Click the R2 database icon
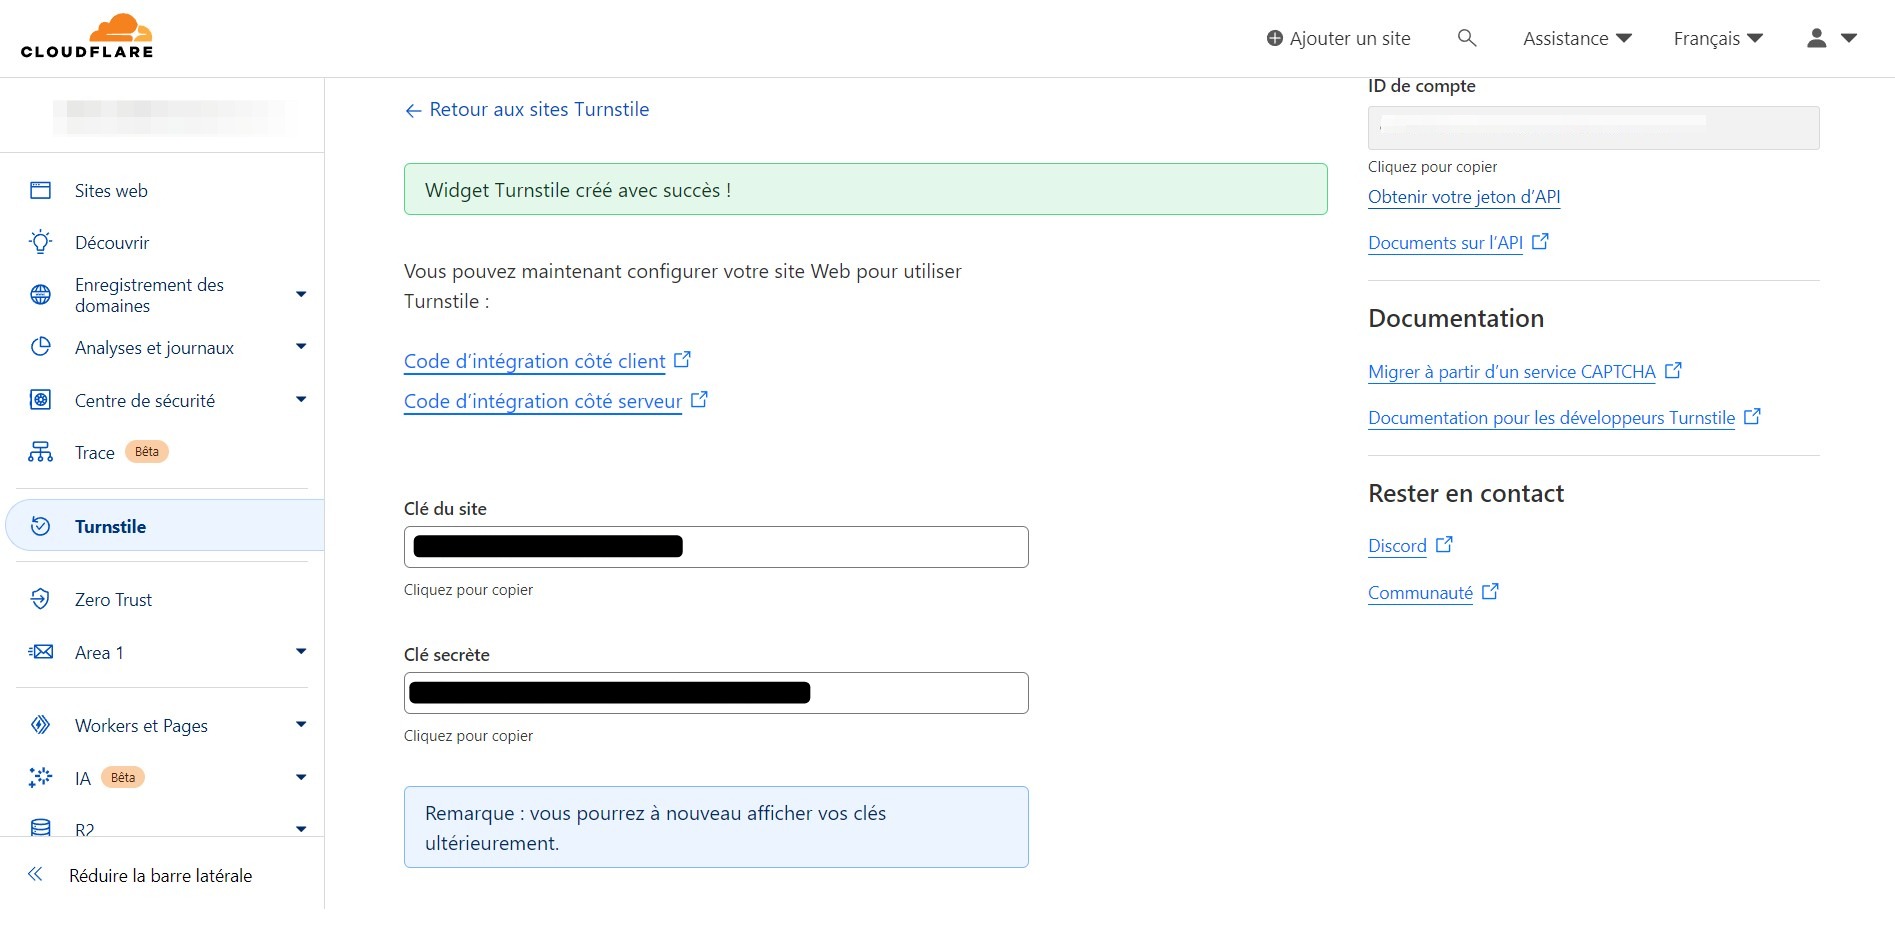Screen dimensions: 1895x936 coord(40,828)
